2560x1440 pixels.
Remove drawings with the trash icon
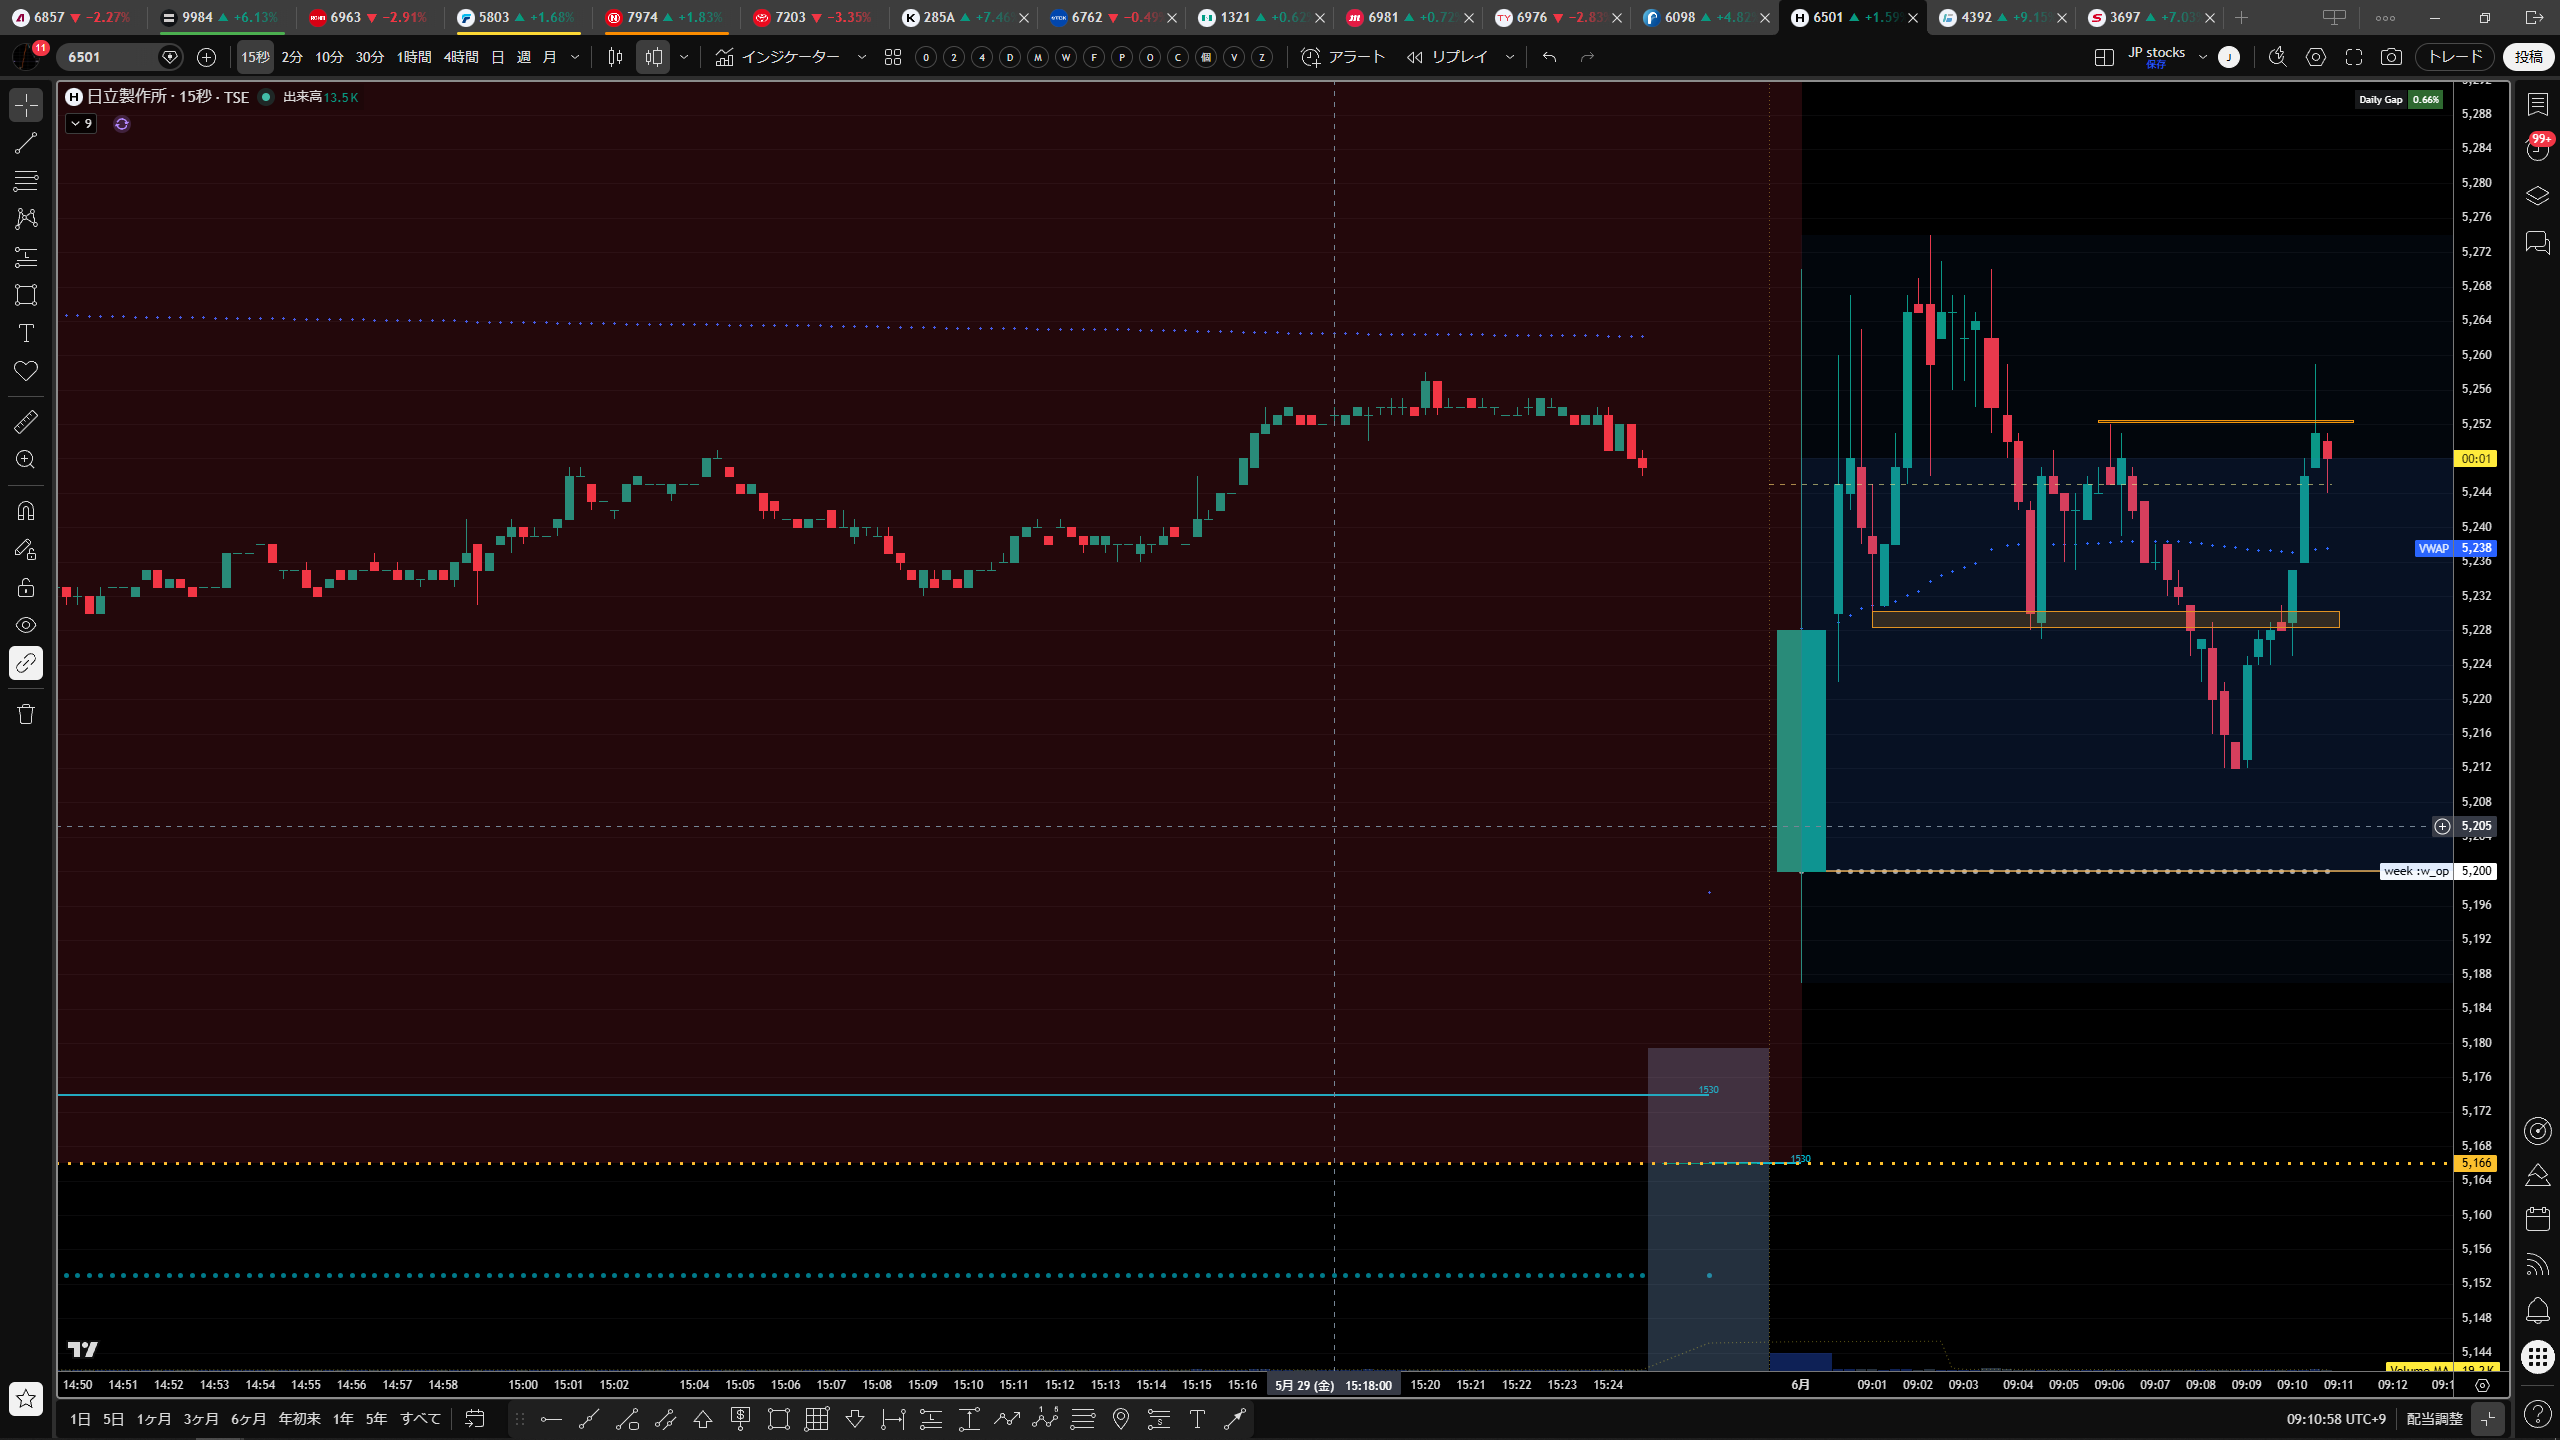[x=26, y=714]
